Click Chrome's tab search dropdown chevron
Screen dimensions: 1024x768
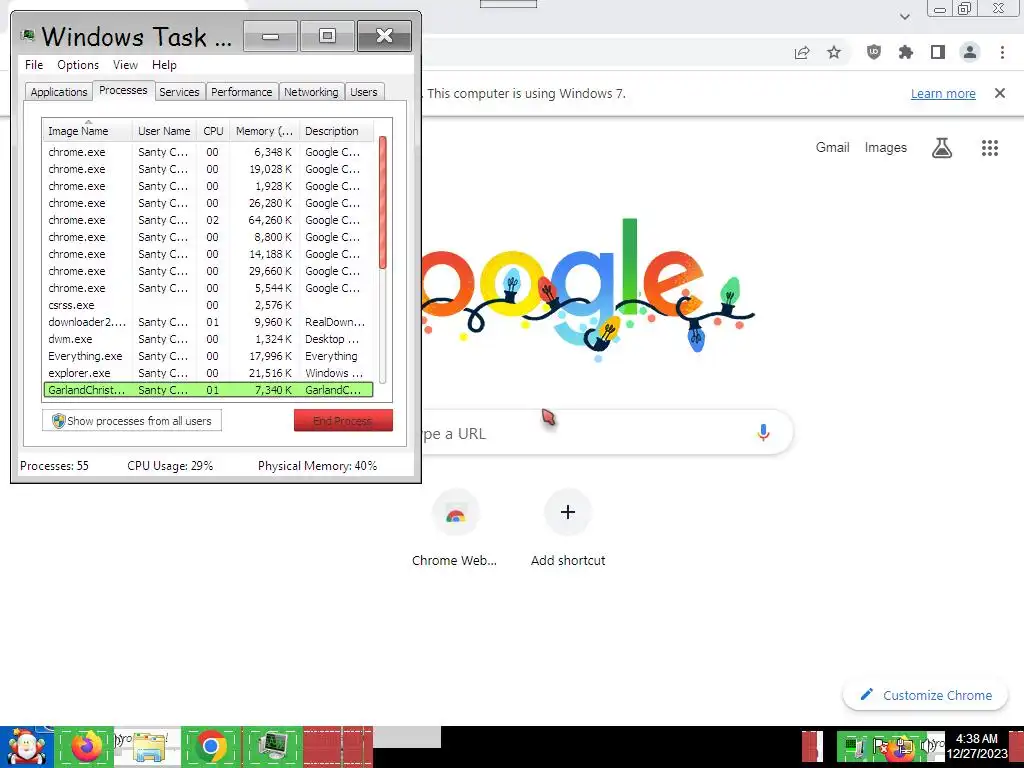click(x=904, y=17)
